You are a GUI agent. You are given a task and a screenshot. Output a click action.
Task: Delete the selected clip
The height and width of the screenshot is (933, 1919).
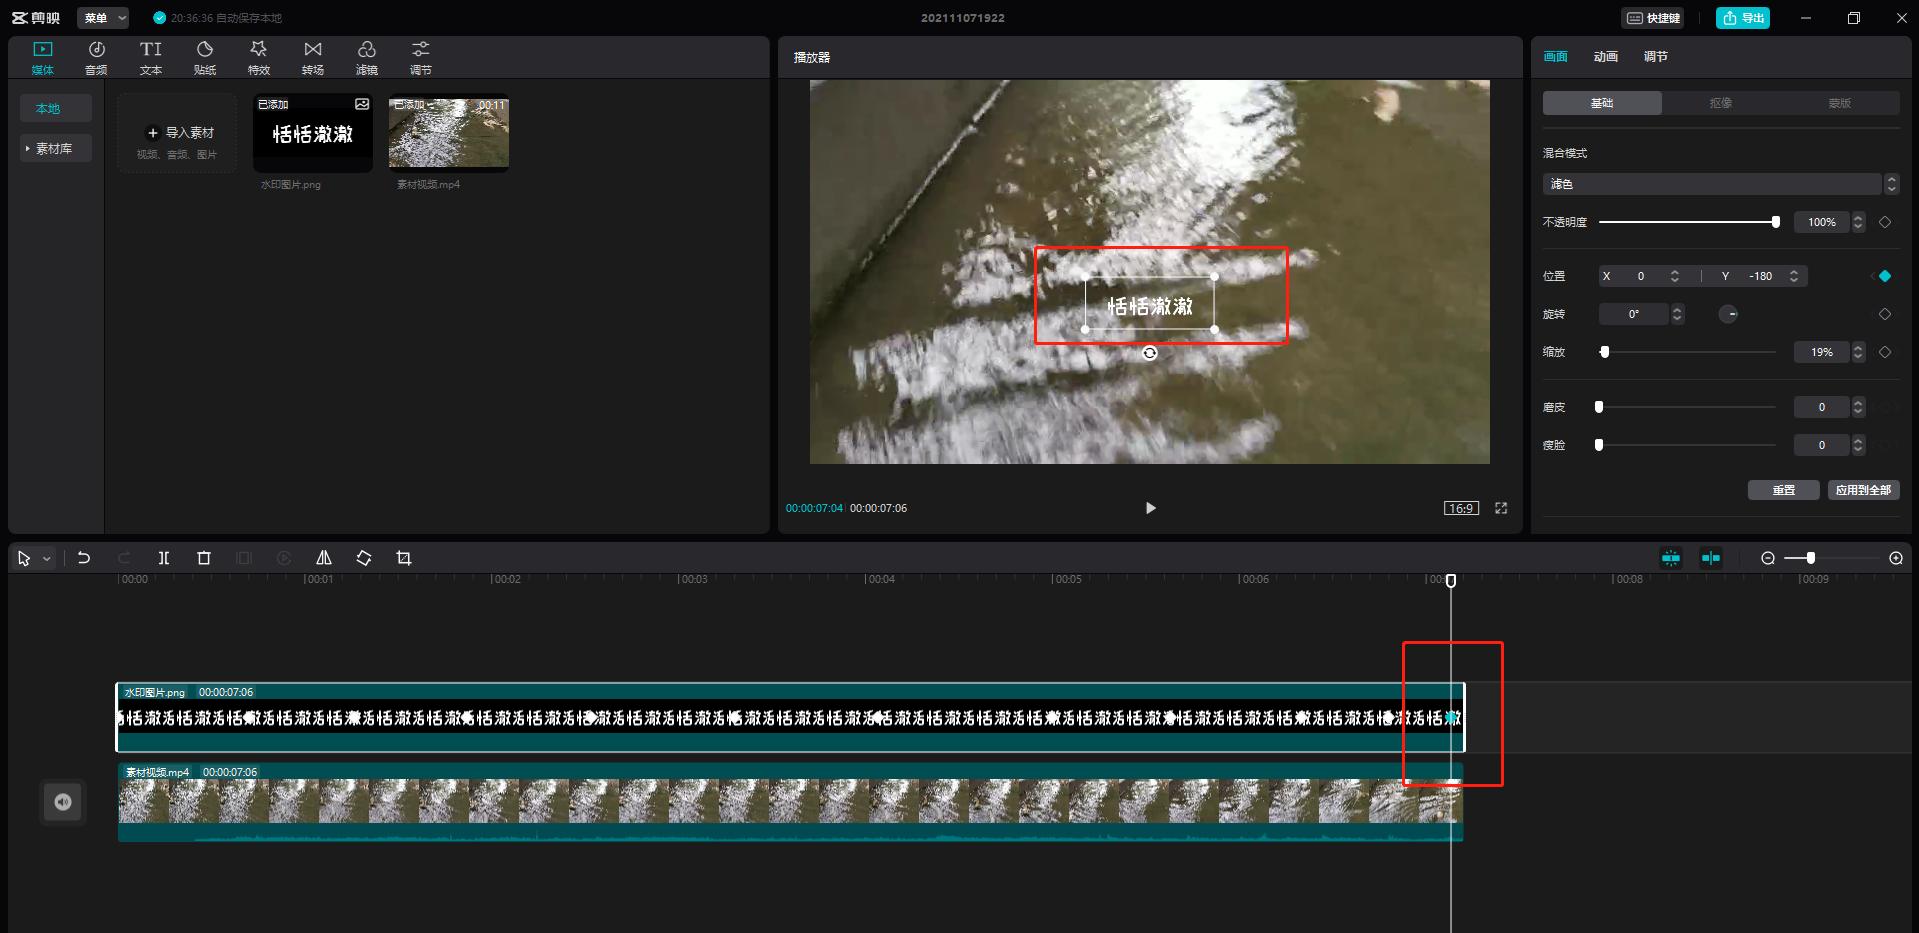pyautogui.click(x=204, y=558)
